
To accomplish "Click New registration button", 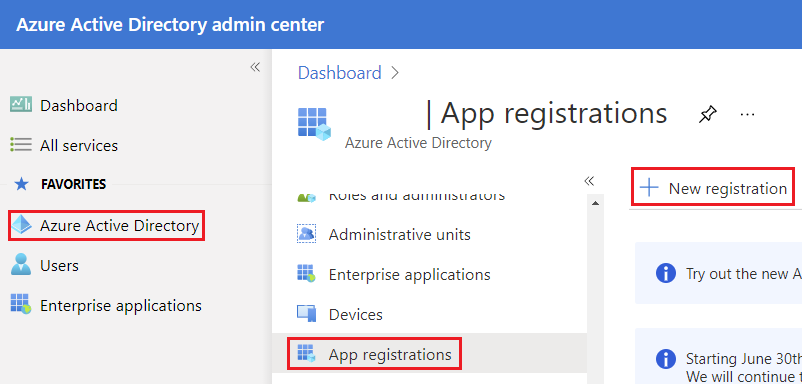I will [x=713, y=188].
